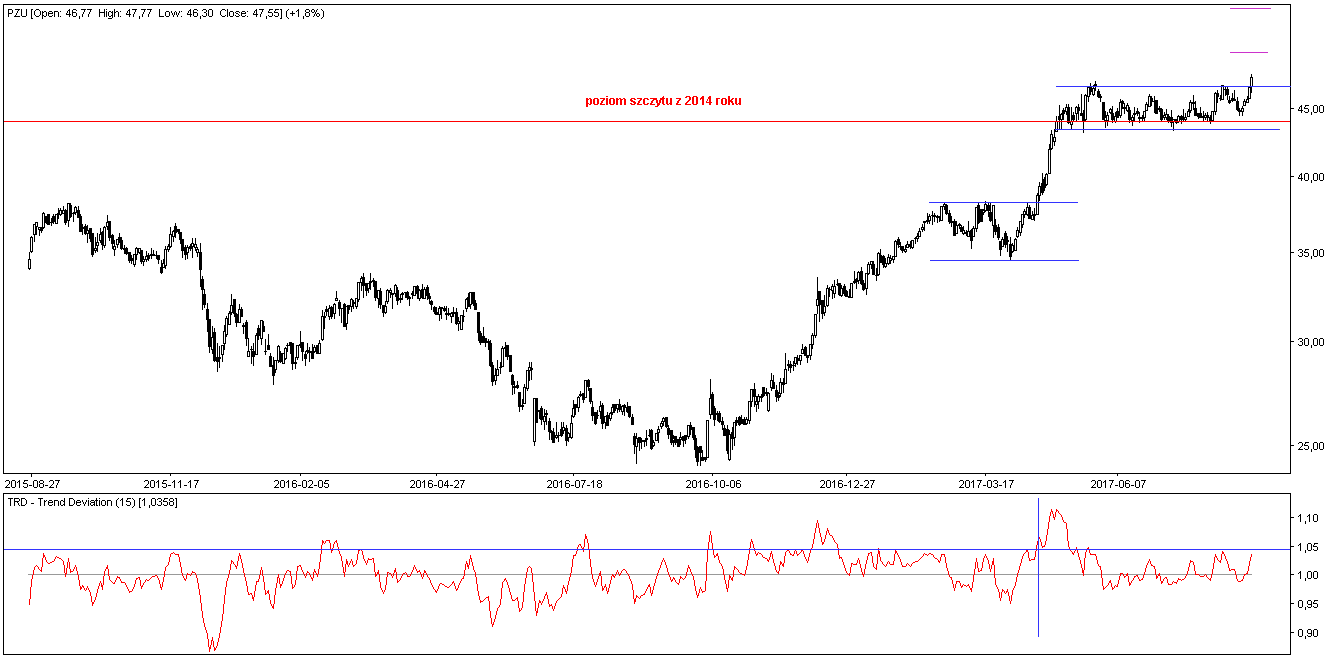Viewport: 1331px width, 655px height.
Task: Select the lower magenta target line
Action: (1249, 52)
